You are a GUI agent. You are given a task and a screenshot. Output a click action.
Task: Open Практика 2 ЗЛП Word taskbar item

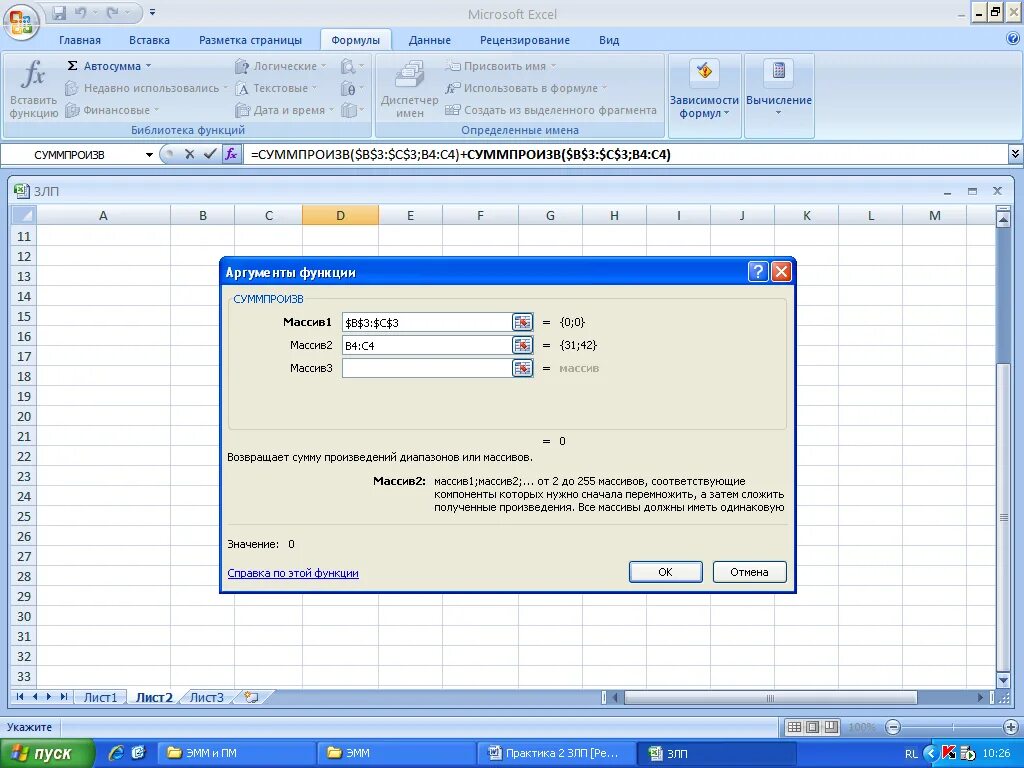click(558, 754)
